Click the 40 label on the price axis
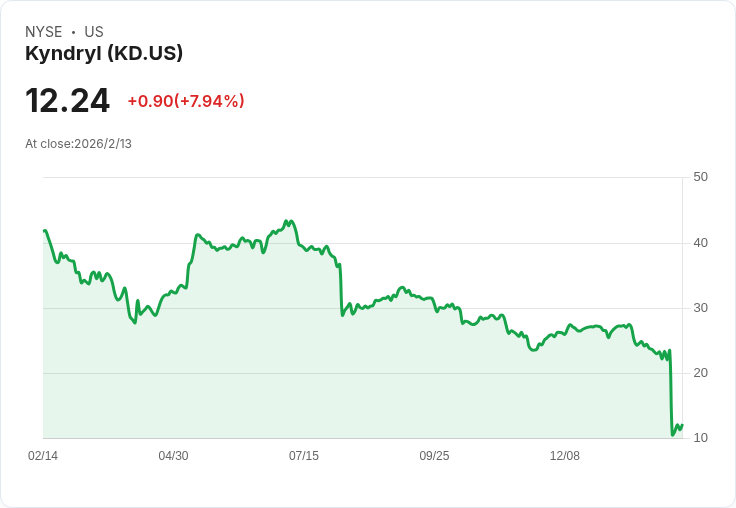The width and height of the screenshot is (736, 508). pyautogui.click(x=700, y=243)
